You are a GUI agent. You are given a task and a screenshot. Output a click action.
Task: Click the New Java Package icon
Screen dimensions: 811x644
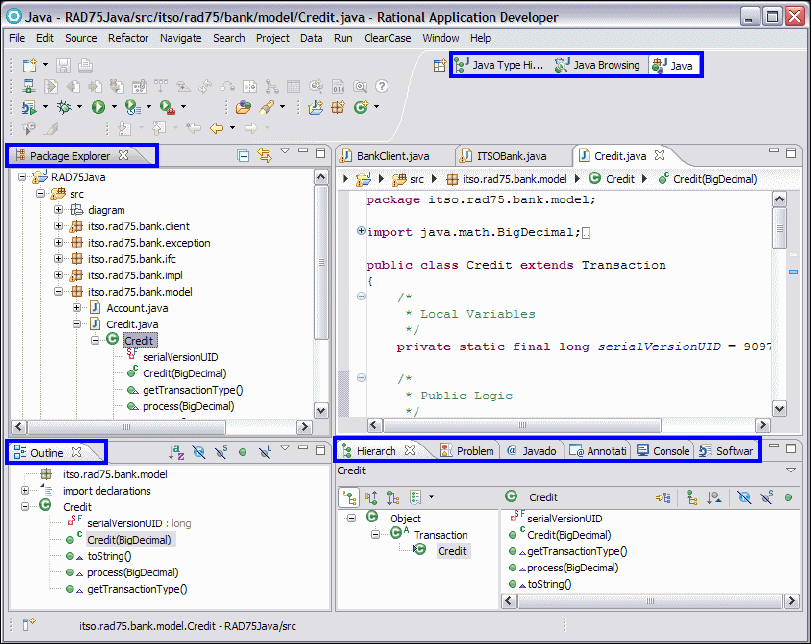338,107
